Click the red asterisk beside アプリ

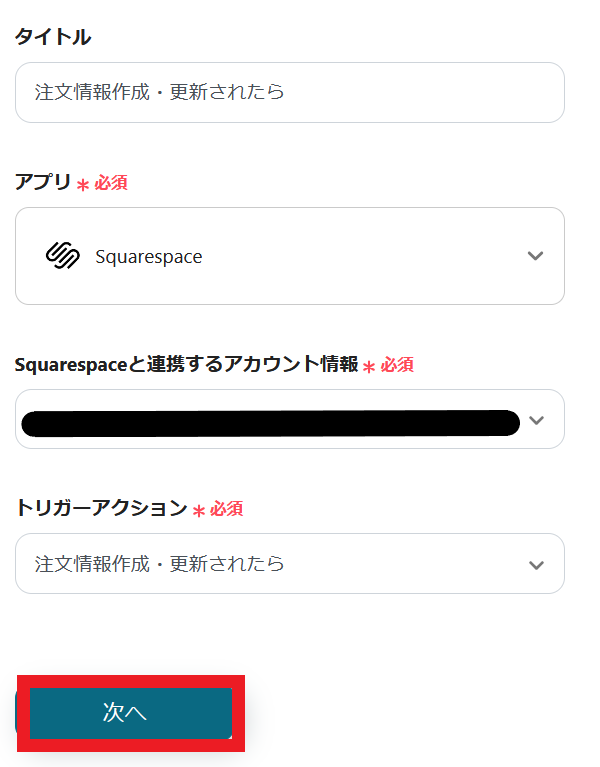tap(83, 185)
